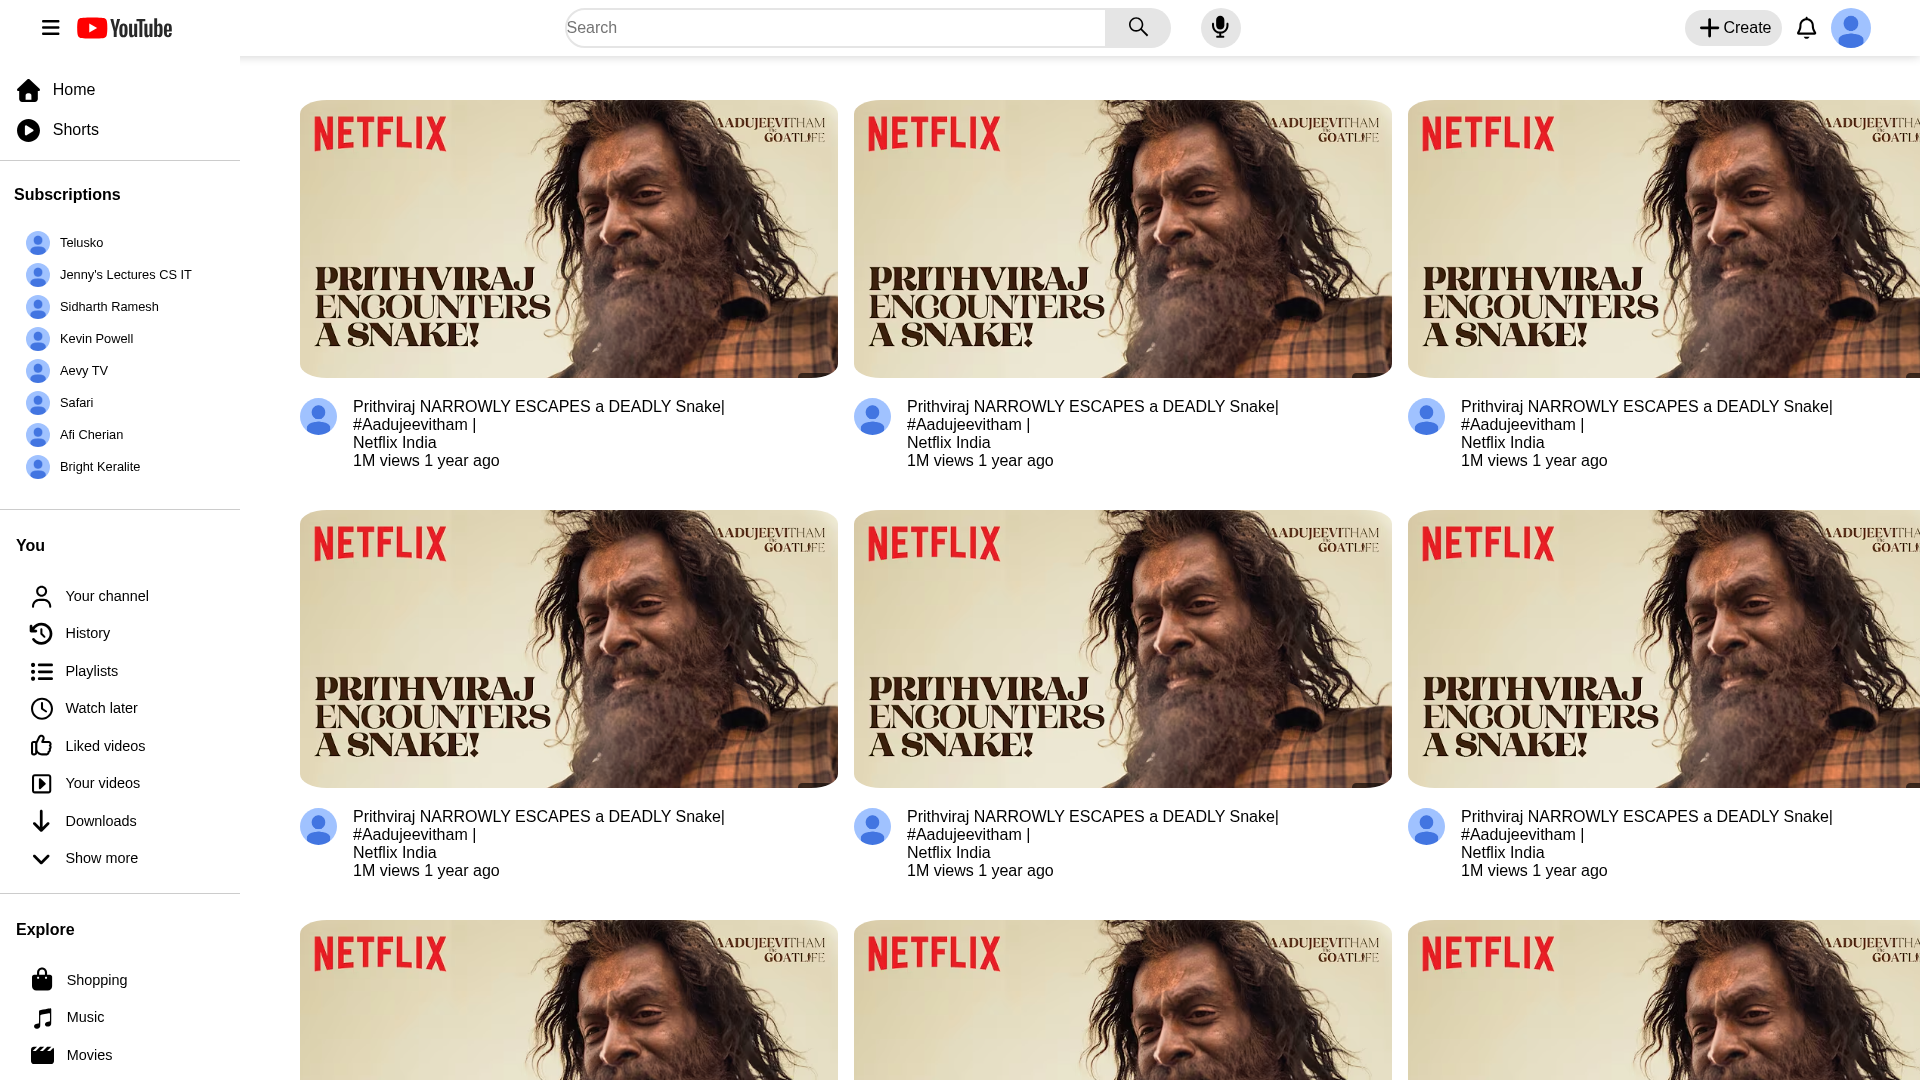This screenshot has width=1920, height=1080.
Task: Play the first video thumbnail in the second row
Action: pyautogui.click(x=569, y=649)
